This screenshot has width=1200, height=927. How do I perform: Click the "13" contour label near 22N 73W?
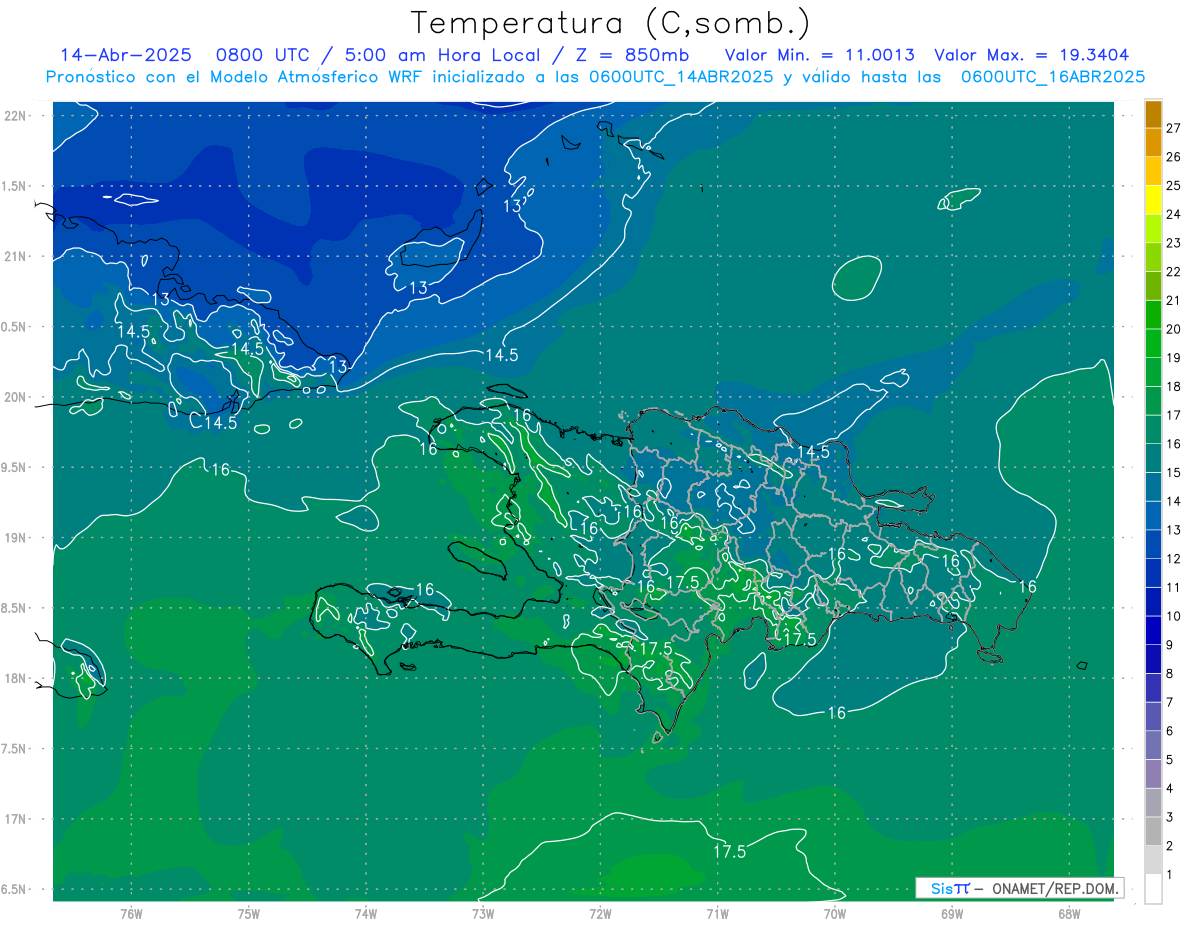pos(512,206)
